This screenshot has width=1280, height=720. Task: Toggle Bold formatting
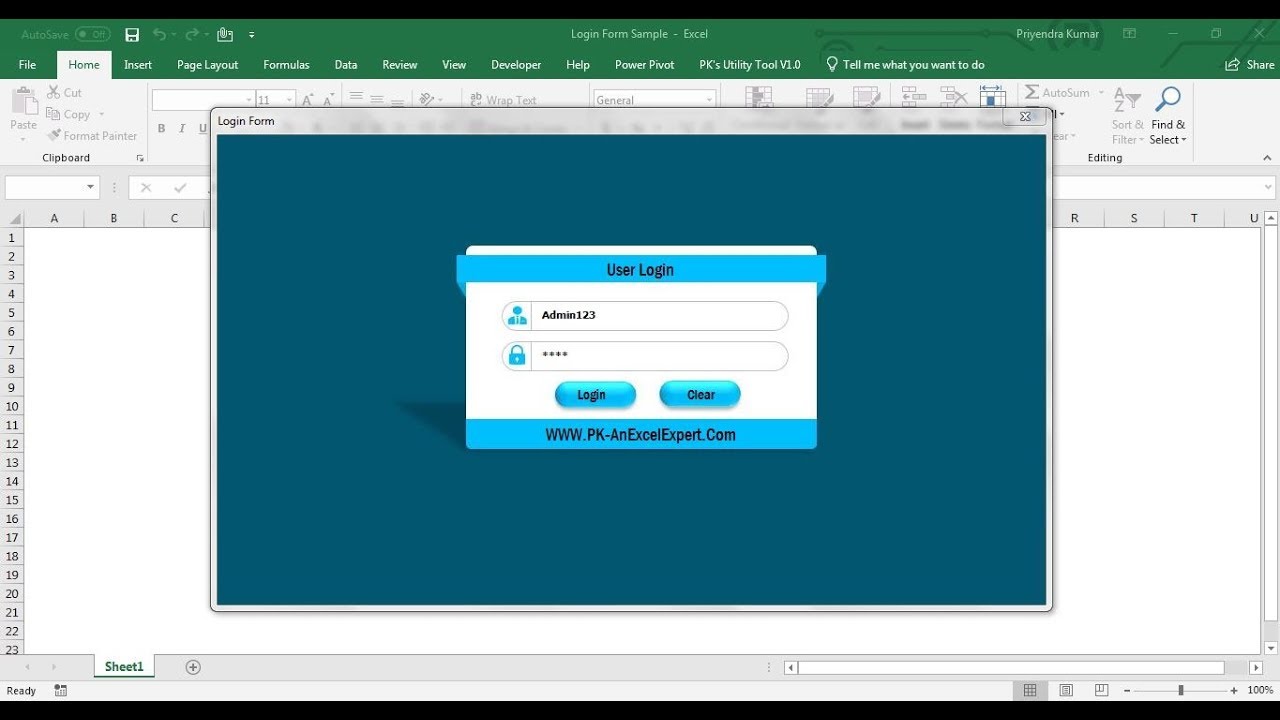pyautogui.click(x=161, y=128)
